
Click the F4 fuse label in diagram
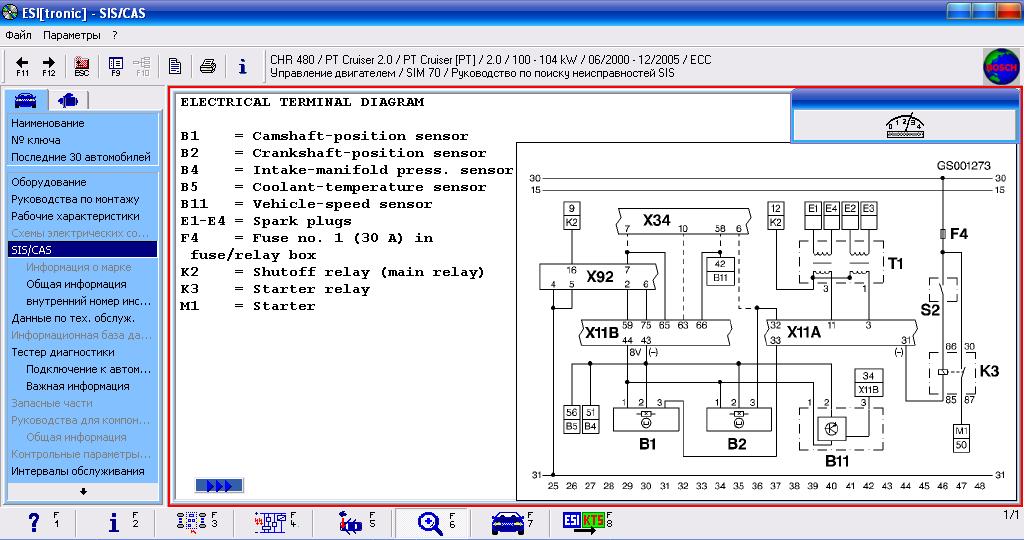959,234
